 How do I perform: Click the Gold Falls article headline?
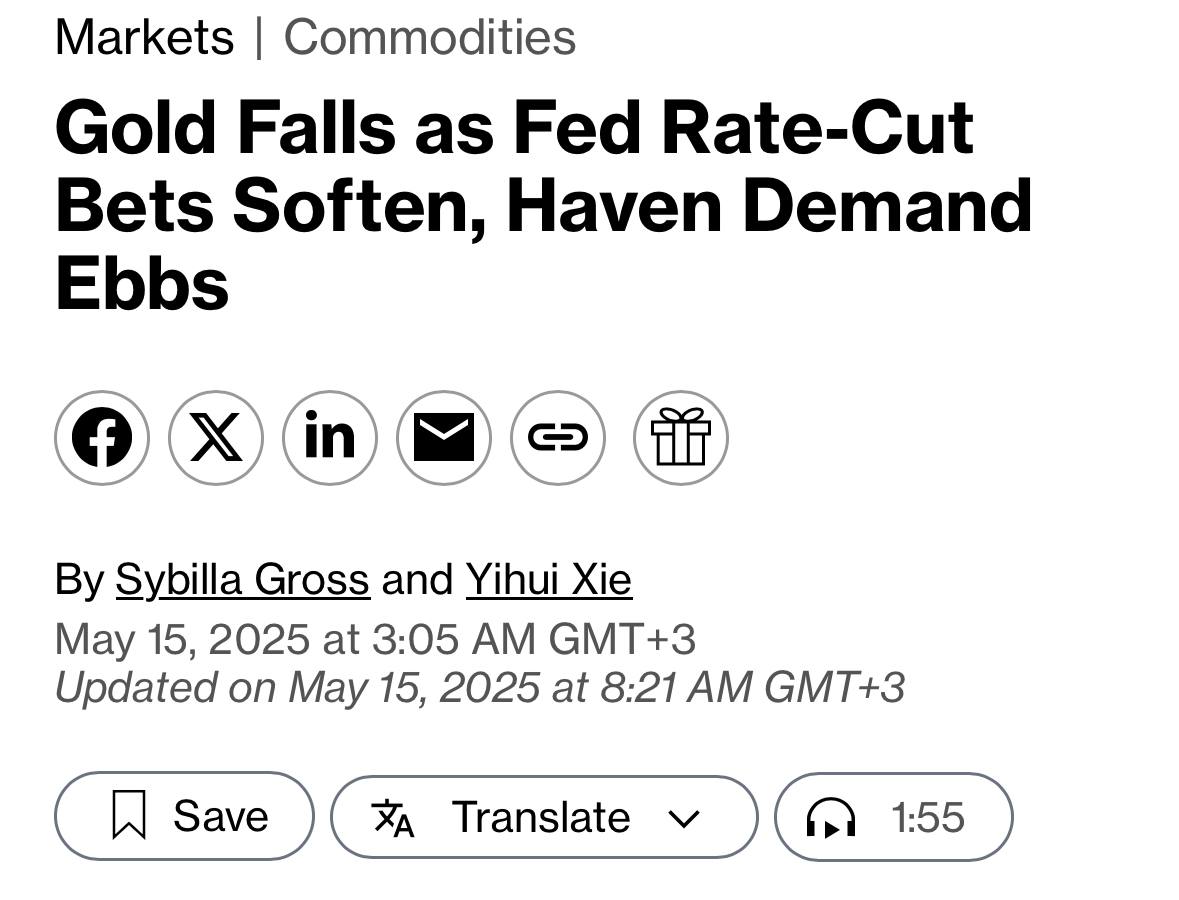tap(544, 205)
